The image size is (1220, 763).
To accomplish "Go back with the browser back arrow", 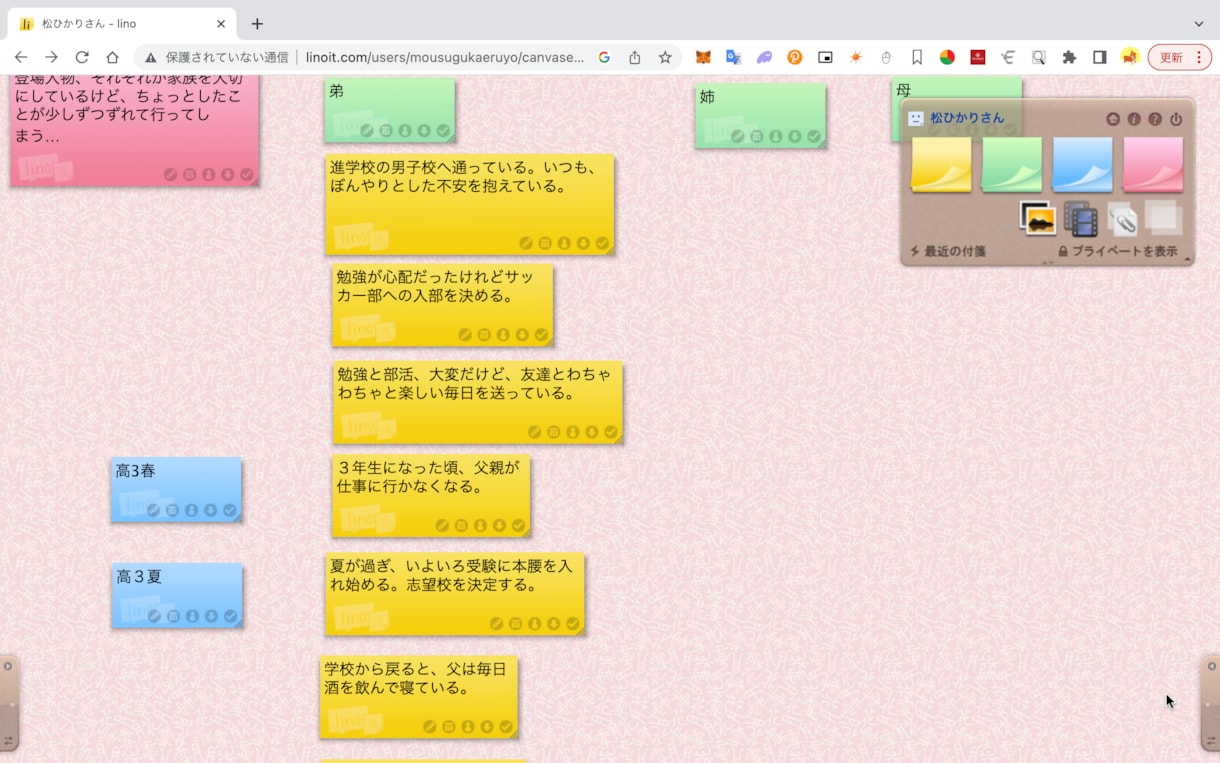I will click(21, 57).
